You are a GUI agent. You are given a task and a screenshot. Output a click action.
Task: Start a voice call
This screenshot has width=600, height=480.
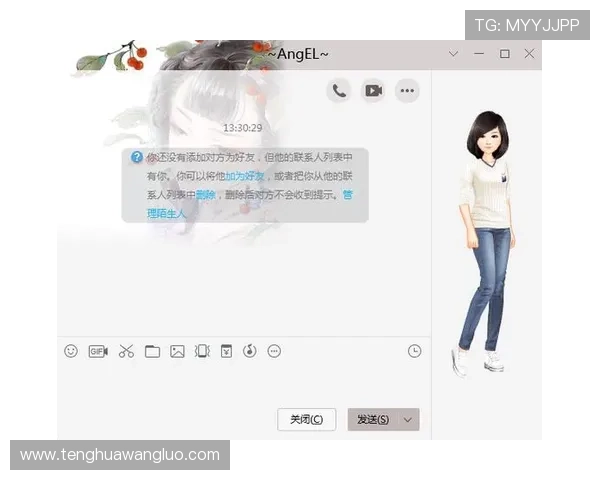[339, 91]
